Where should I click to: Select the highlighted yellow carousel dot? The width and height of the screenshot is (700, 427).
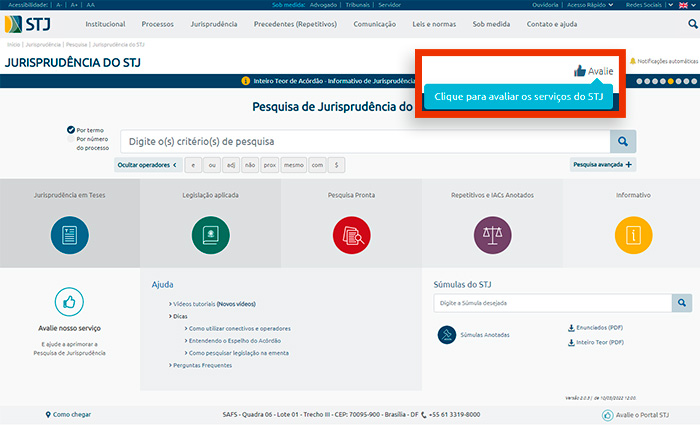click(x=671, y=81)
